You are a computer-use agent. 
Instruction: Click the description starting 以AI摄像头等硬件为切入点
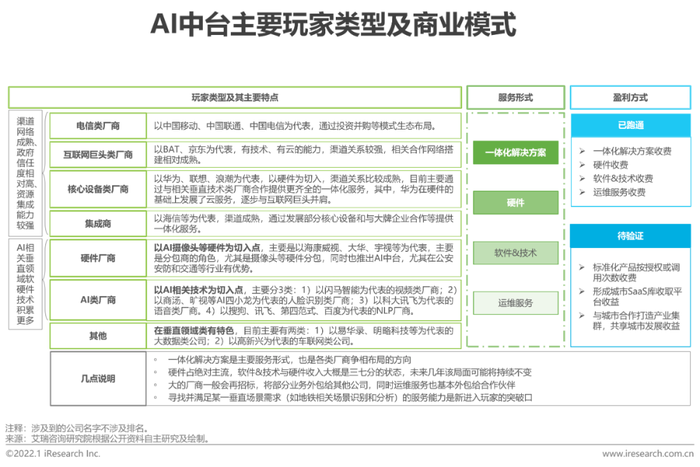[304, 258]
